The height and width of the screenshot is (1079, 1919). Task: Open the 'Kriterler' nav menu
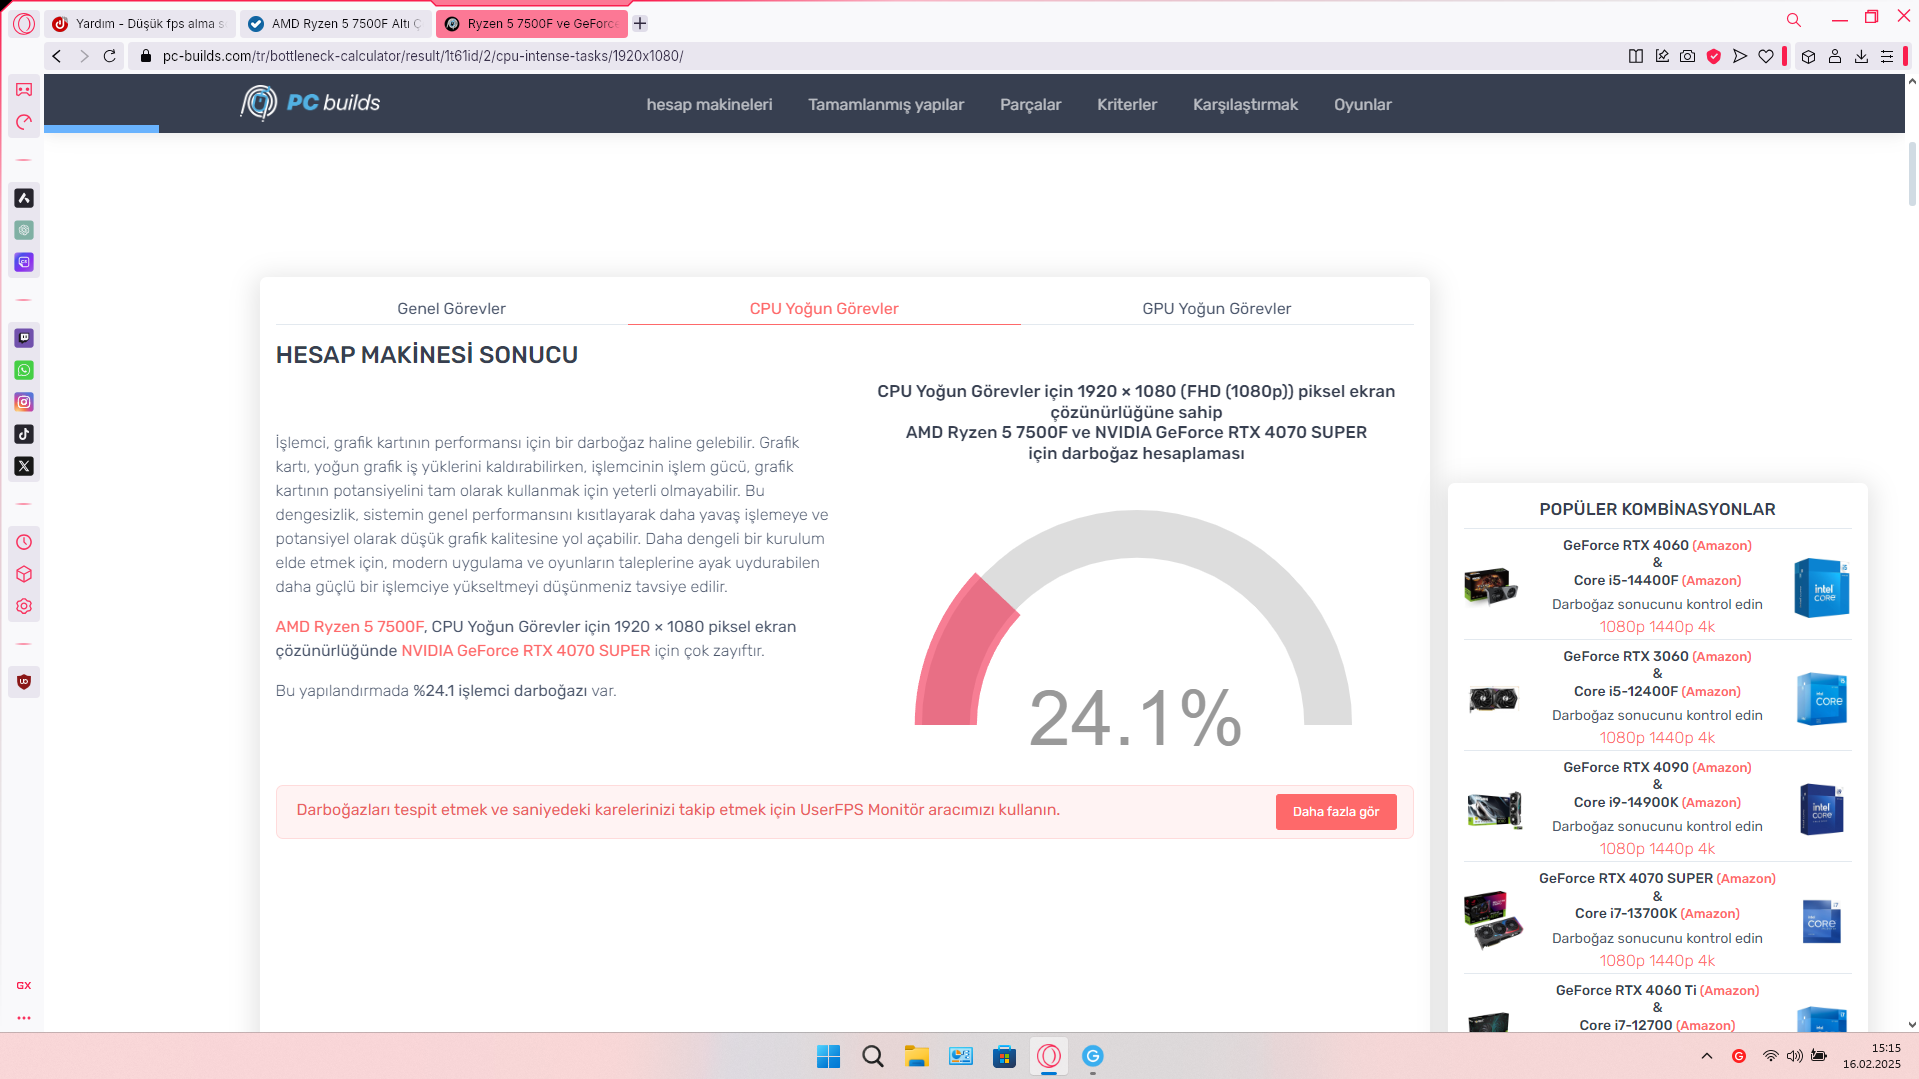tap(1127, 104)
